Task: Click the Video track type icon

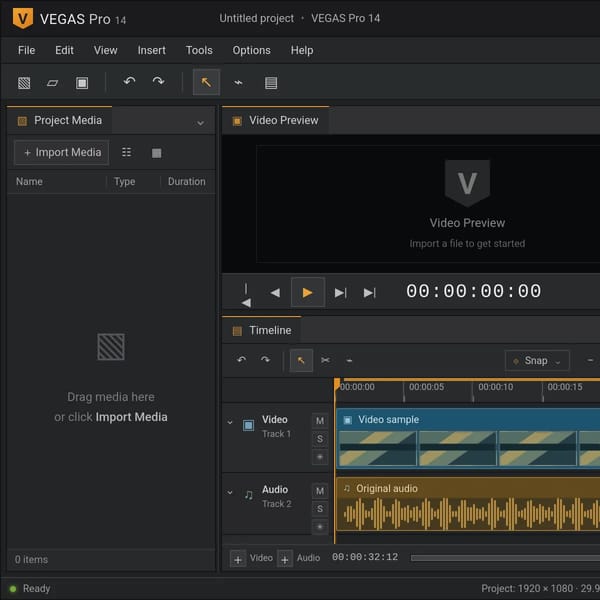Action: (x=248, y=425)
